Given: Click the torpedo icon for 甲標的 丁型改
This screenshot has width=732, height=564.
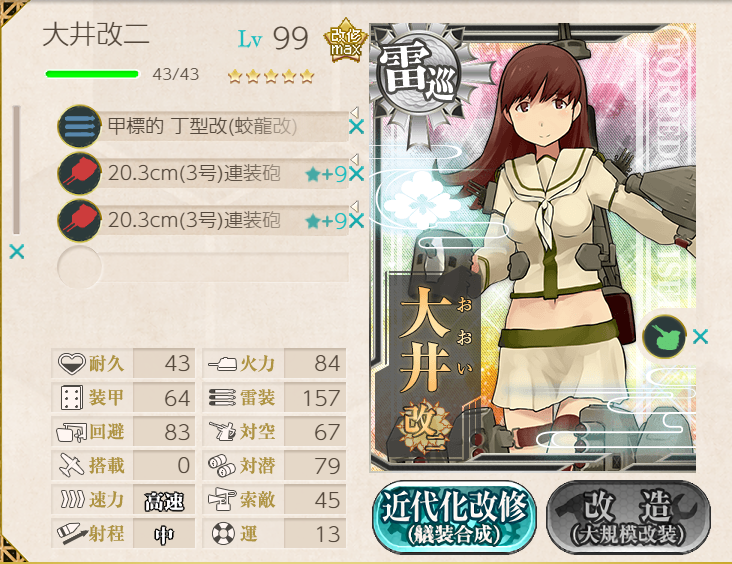Looking at the screenshot, I should point(79,127).
